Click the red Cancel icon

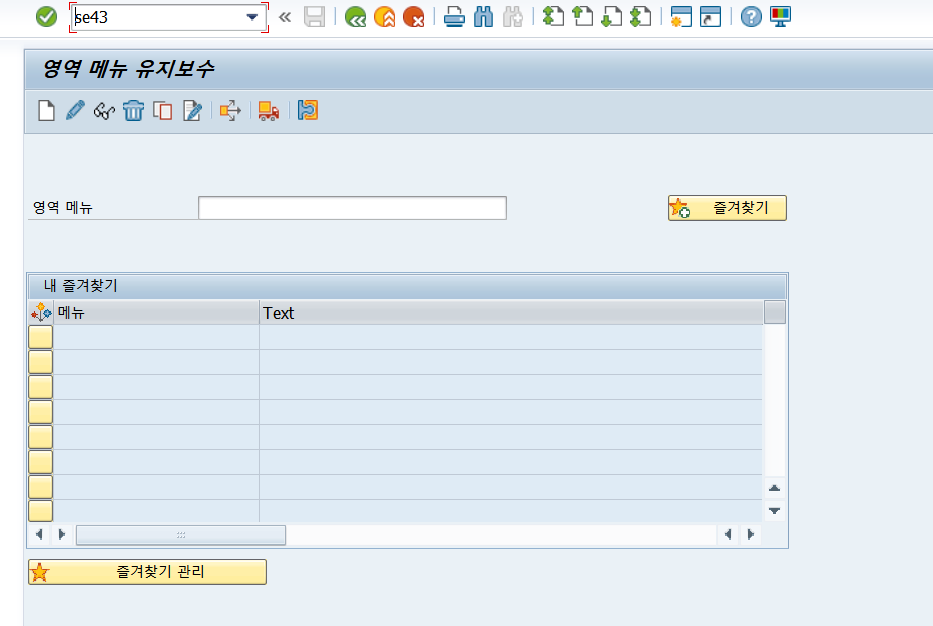point(414,17)
